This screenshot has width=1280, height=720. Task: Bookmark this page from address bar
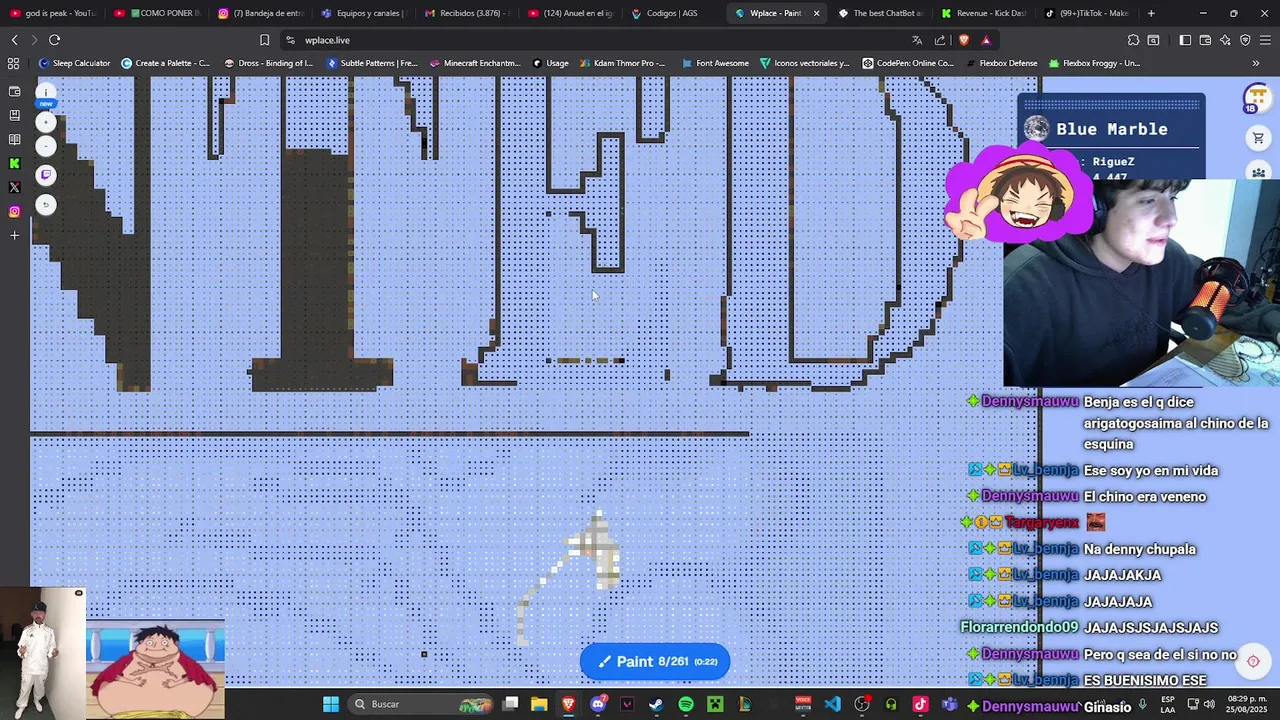coord(264,40)
